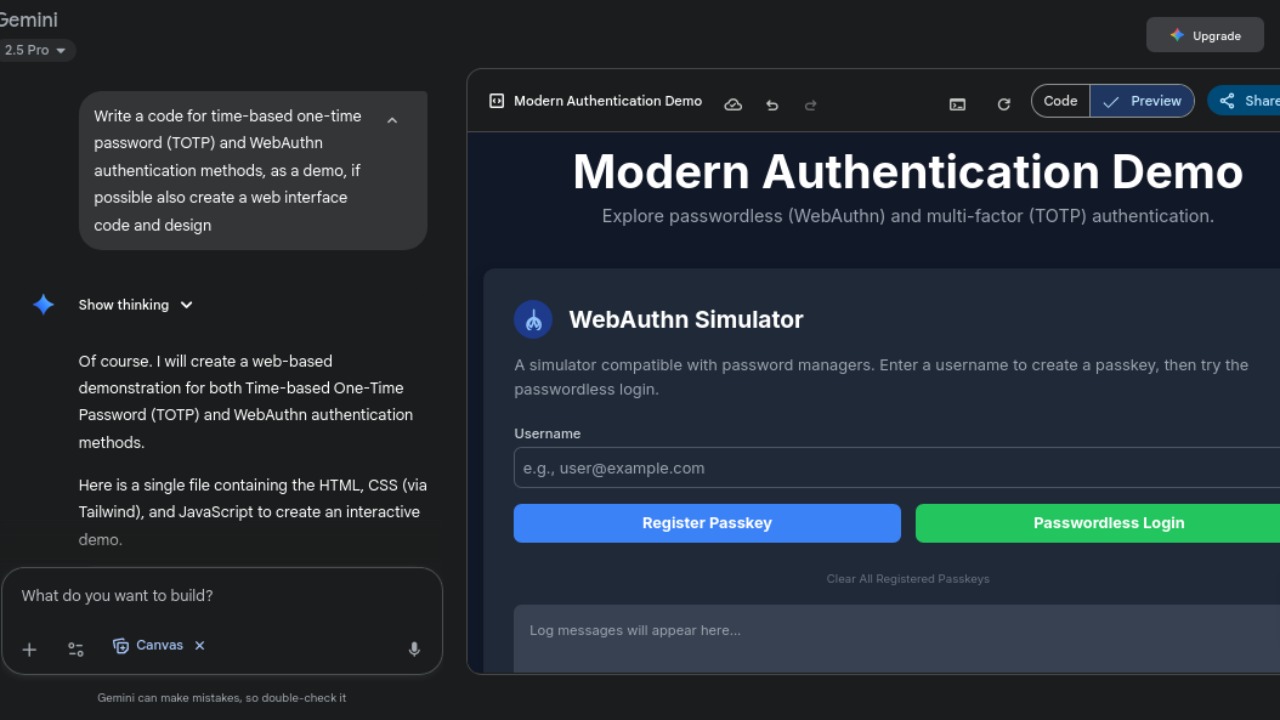
Task: Activate the microphone voice input
Action: [x=414, y=650]
